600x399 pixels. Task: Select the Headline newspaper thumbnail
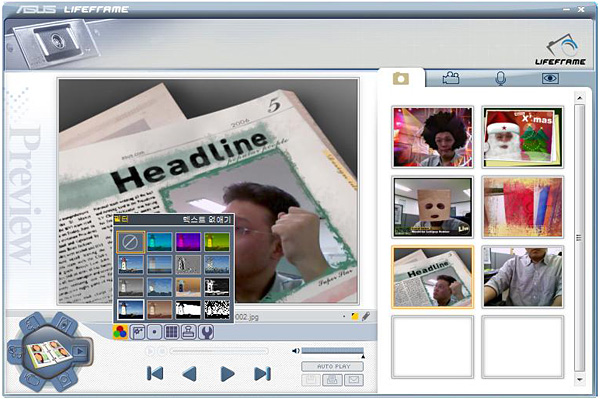coord(432,277)
